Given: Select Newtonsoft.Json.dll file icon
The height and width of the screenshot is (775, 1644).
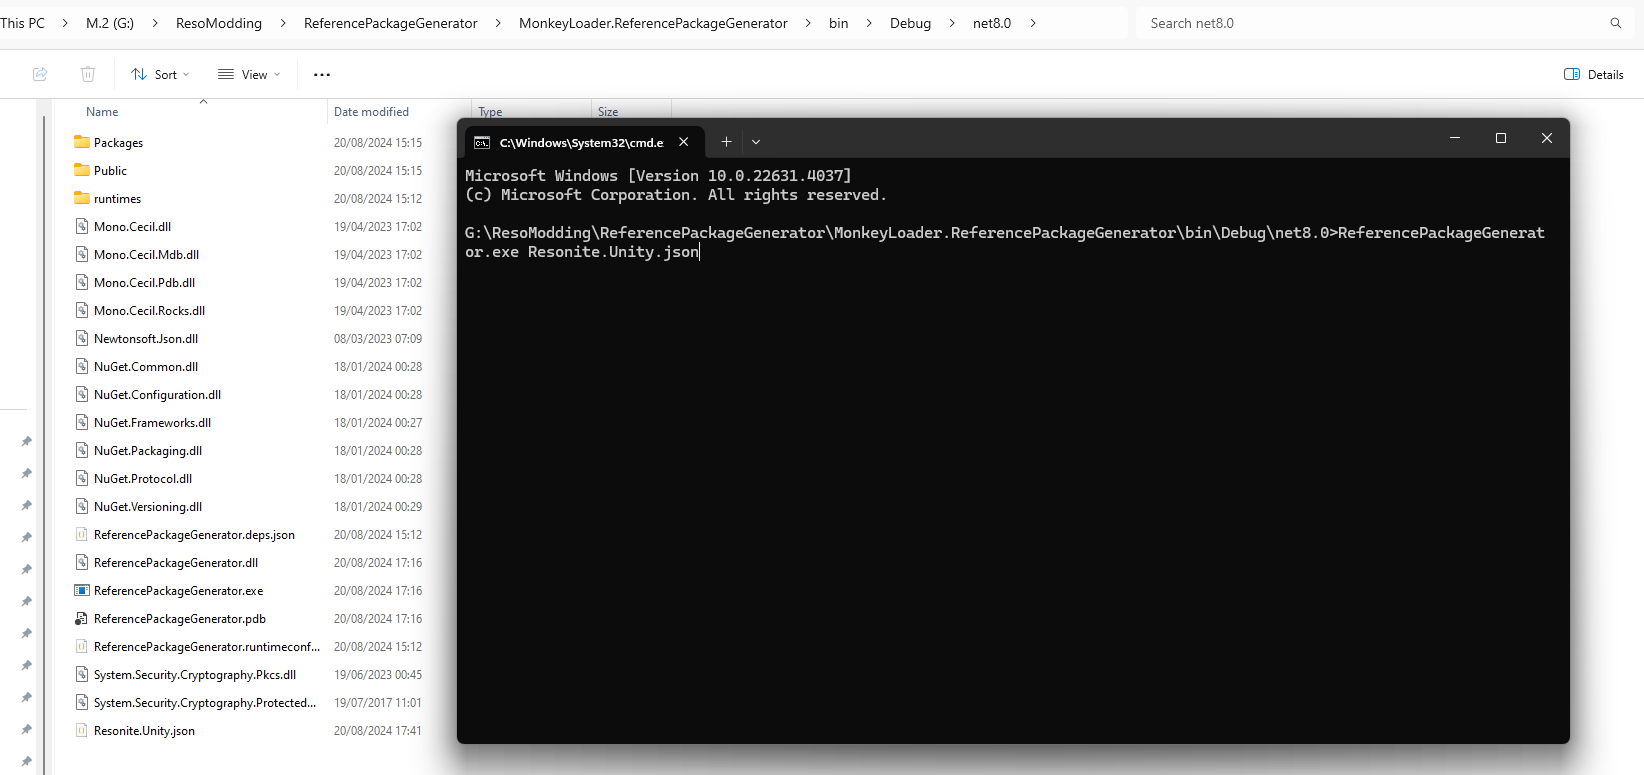Looking at the screenshot, I should coord(82,338).
